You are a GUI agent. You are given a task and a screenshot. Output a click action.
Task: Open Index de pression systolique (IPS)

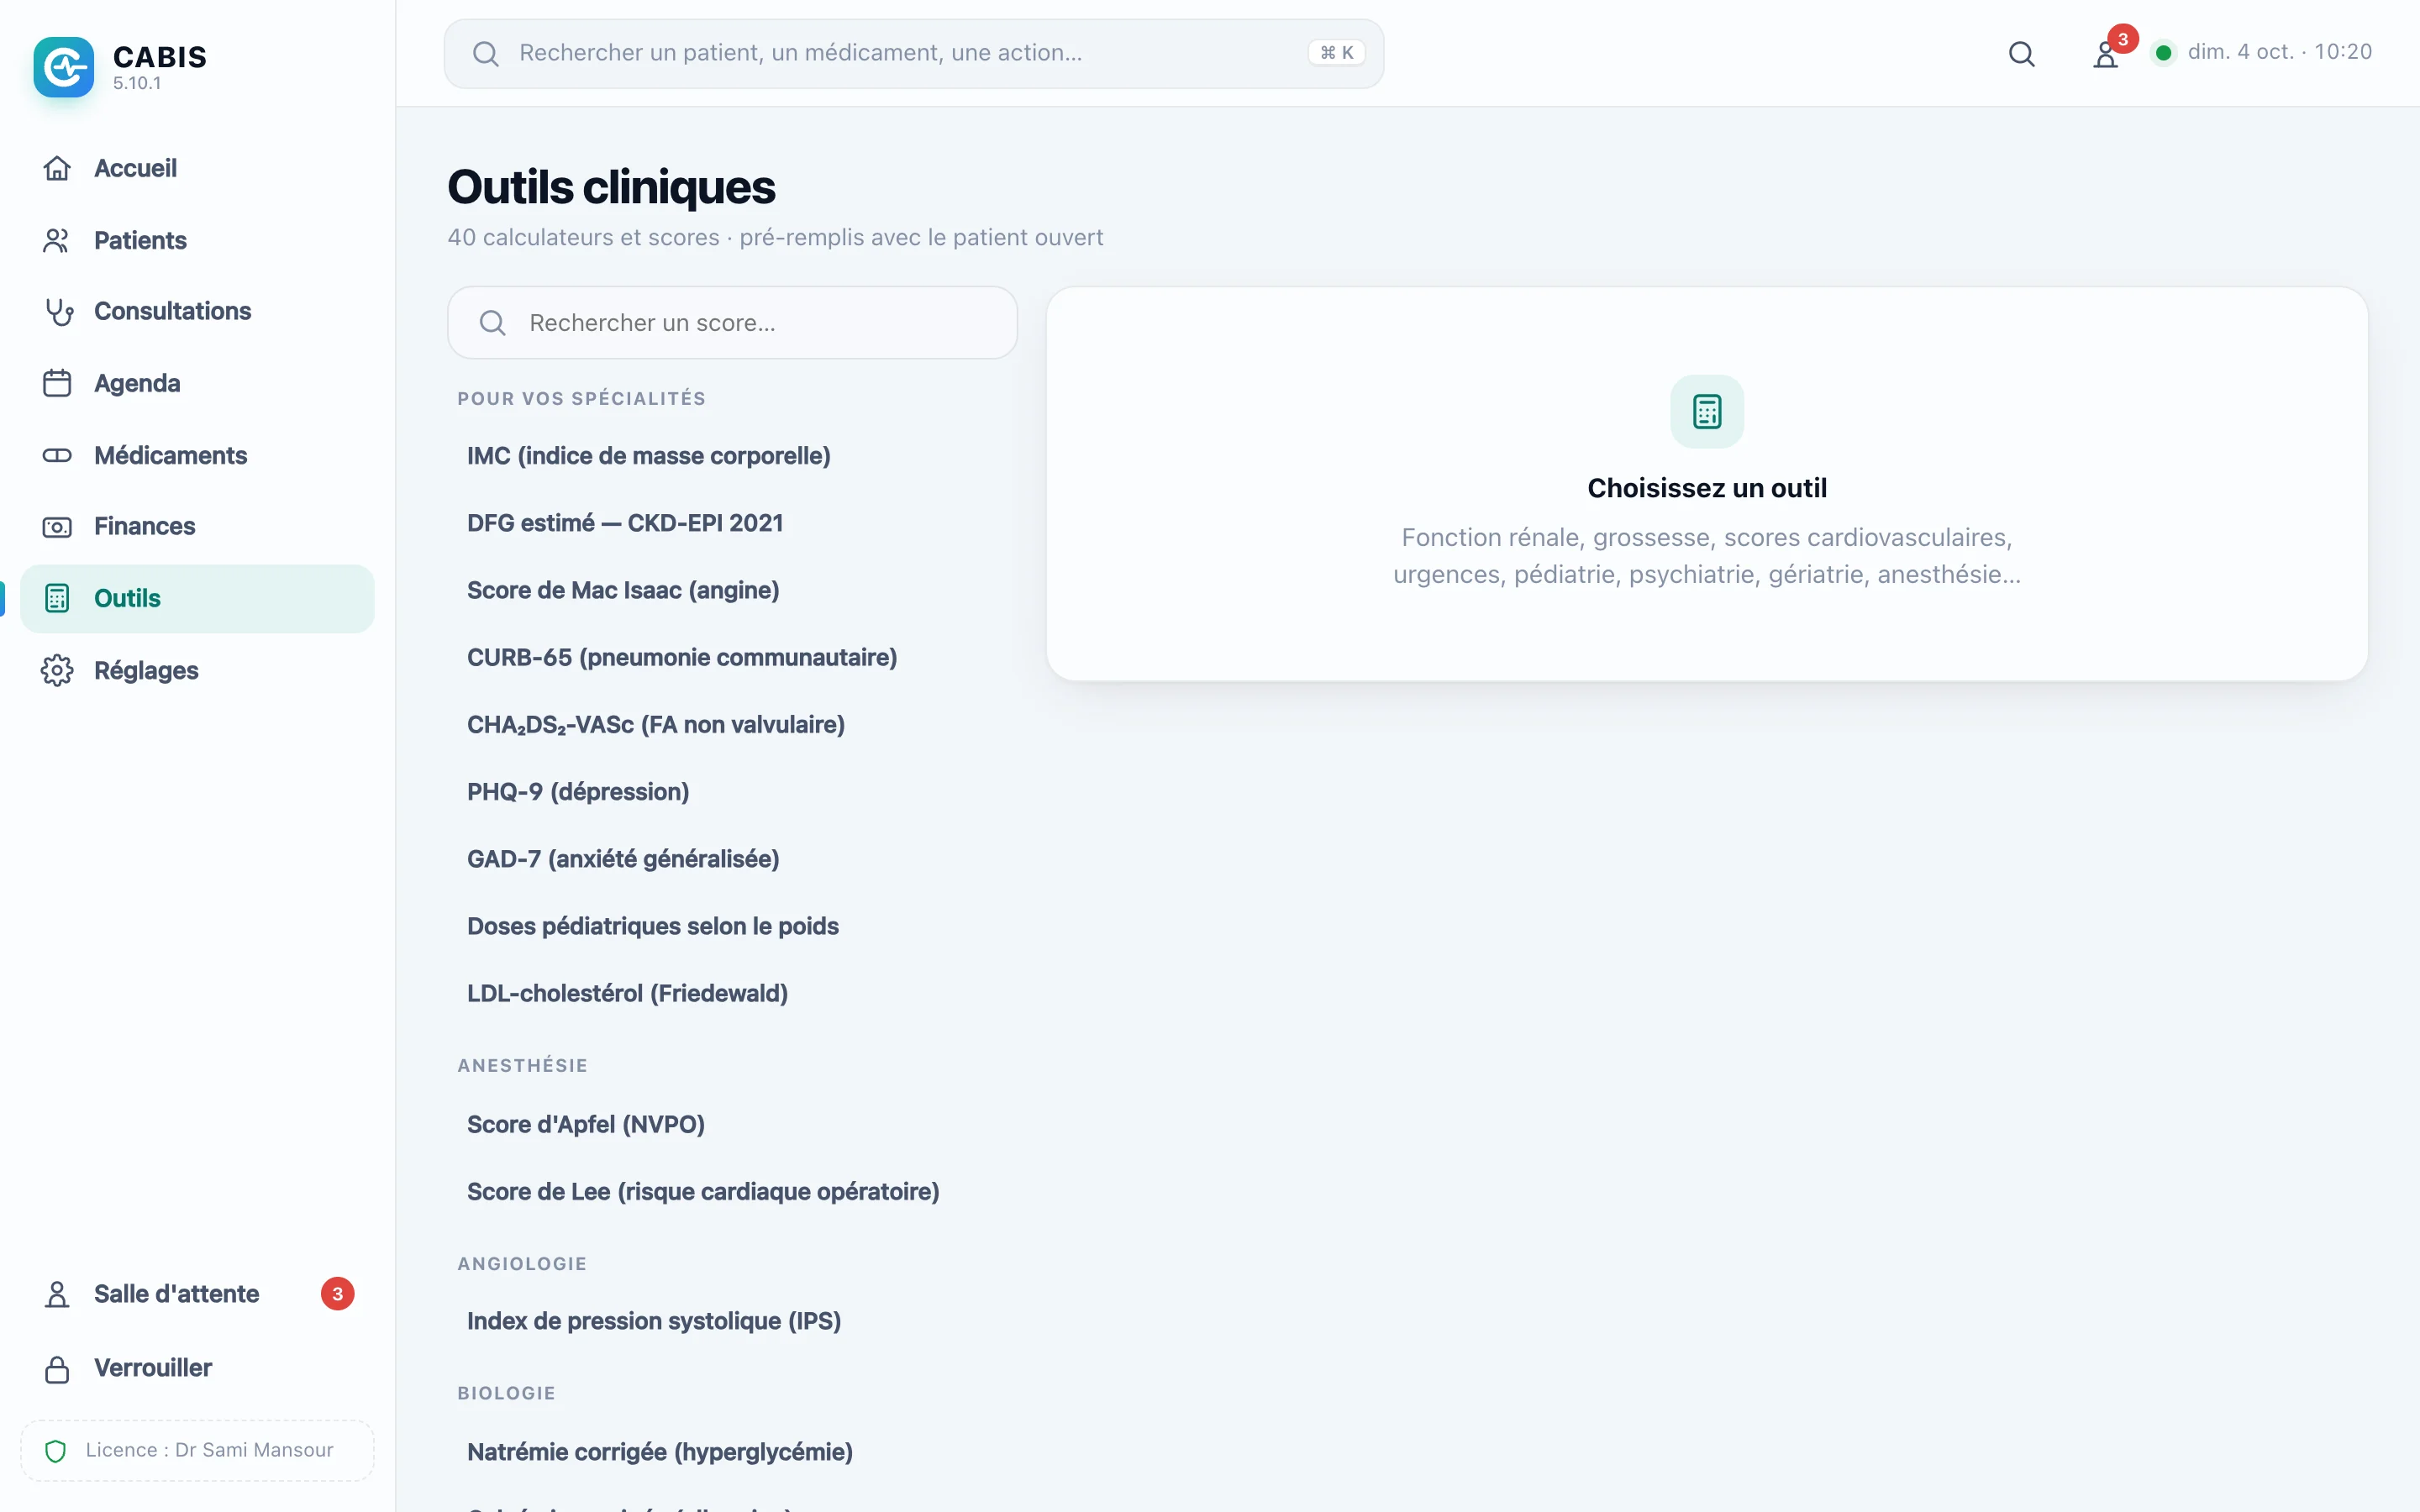coord(732,1321)
